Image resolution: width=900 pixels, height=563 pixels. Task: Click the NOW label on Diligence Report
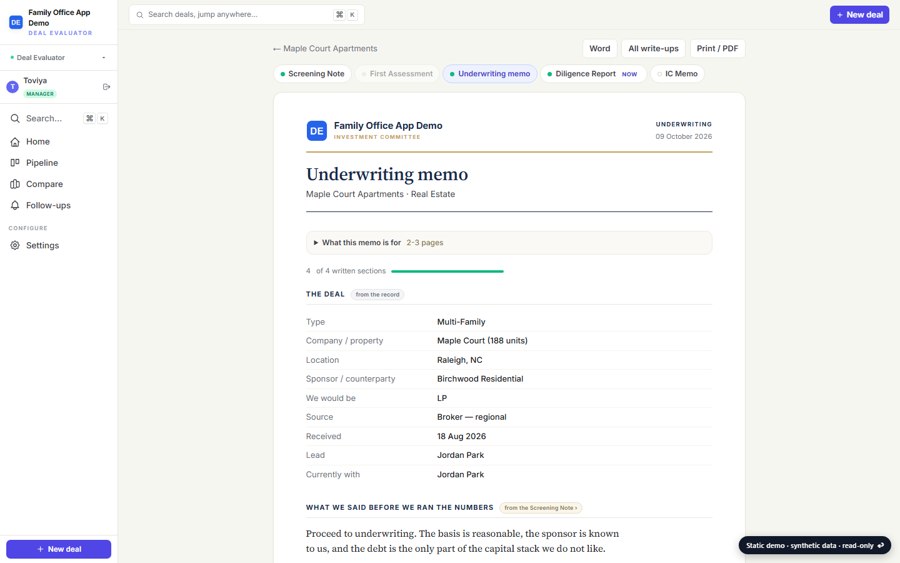[x=630, y=74]
